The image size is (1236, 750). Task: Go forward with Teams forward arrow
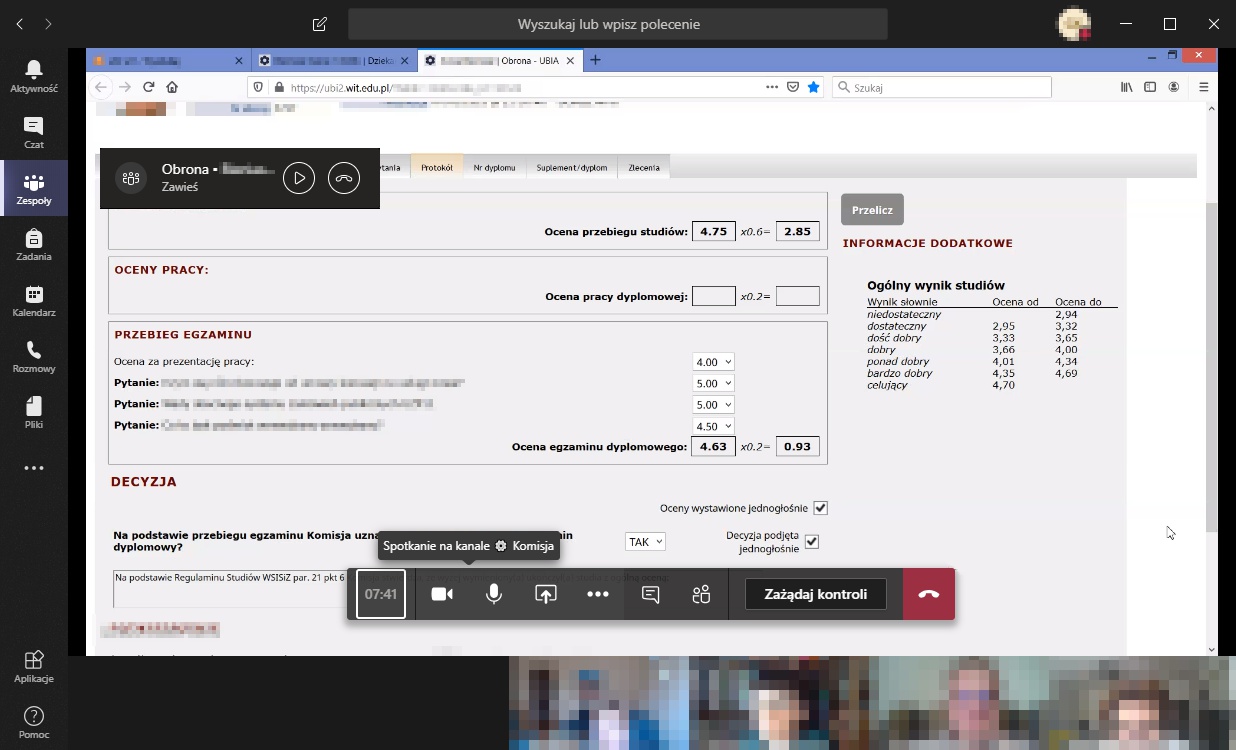point(49,24)
